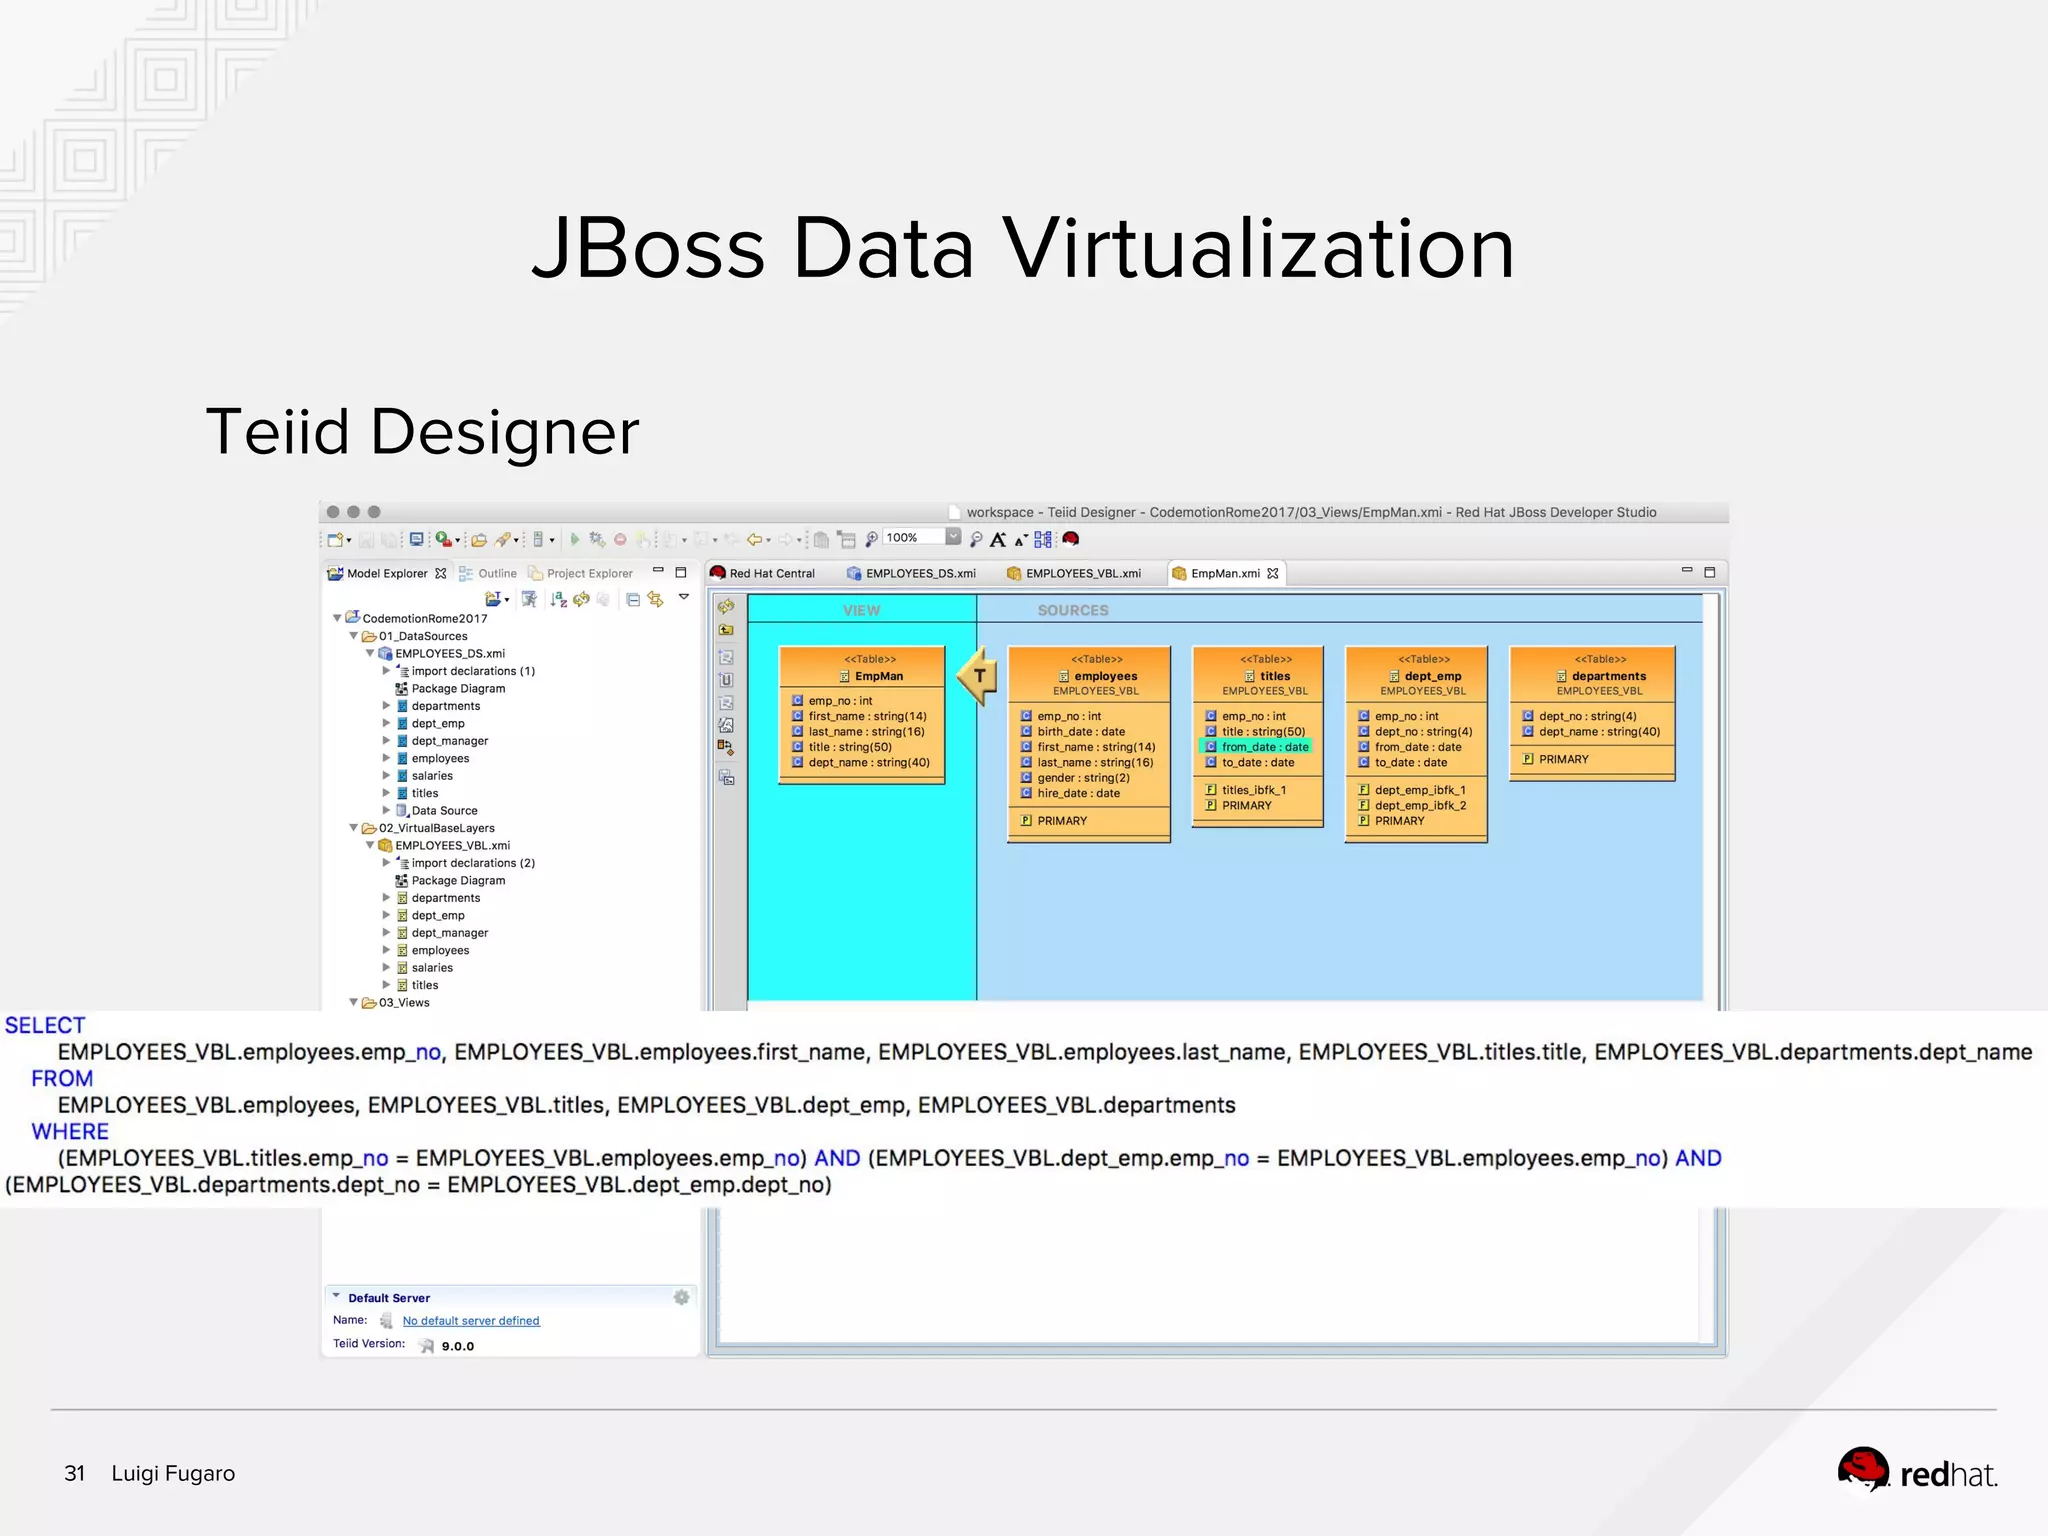The width and height of the screenshot is (2048, 1536).
Task: Select import declarations (2) item
Action: coord(465,863)
